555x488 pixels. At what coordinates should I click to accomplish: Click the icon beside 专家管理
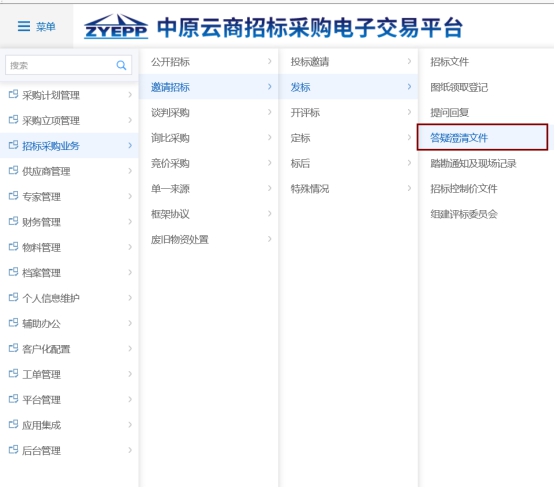coord(13,196)
